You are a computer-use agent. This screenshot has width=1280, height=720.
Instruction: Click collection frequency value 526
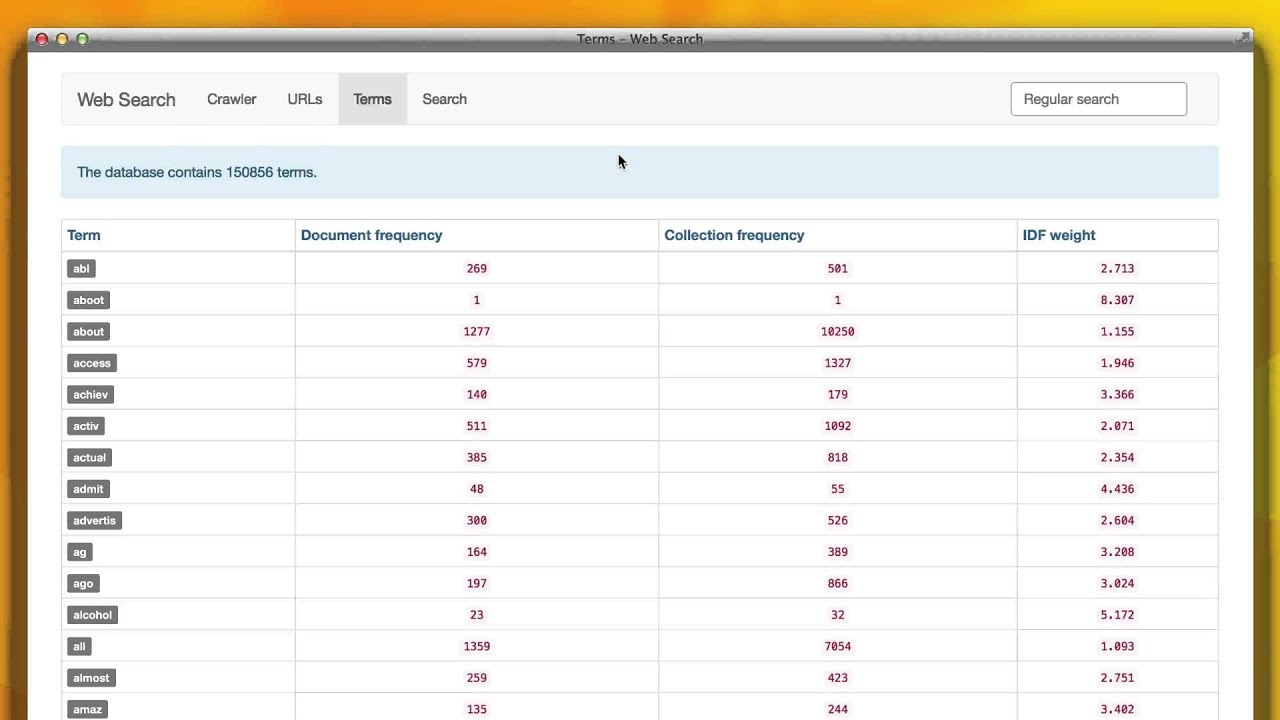(837, 520)
